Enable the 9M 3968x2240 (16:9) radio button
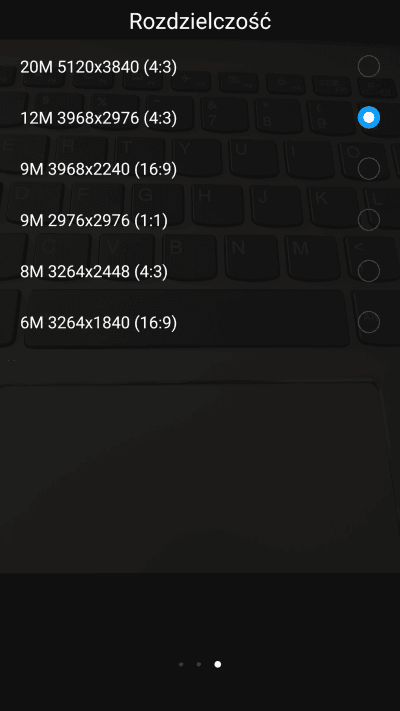Image resolution: width=400 pixels, height=711 pixels. (369, 169)
